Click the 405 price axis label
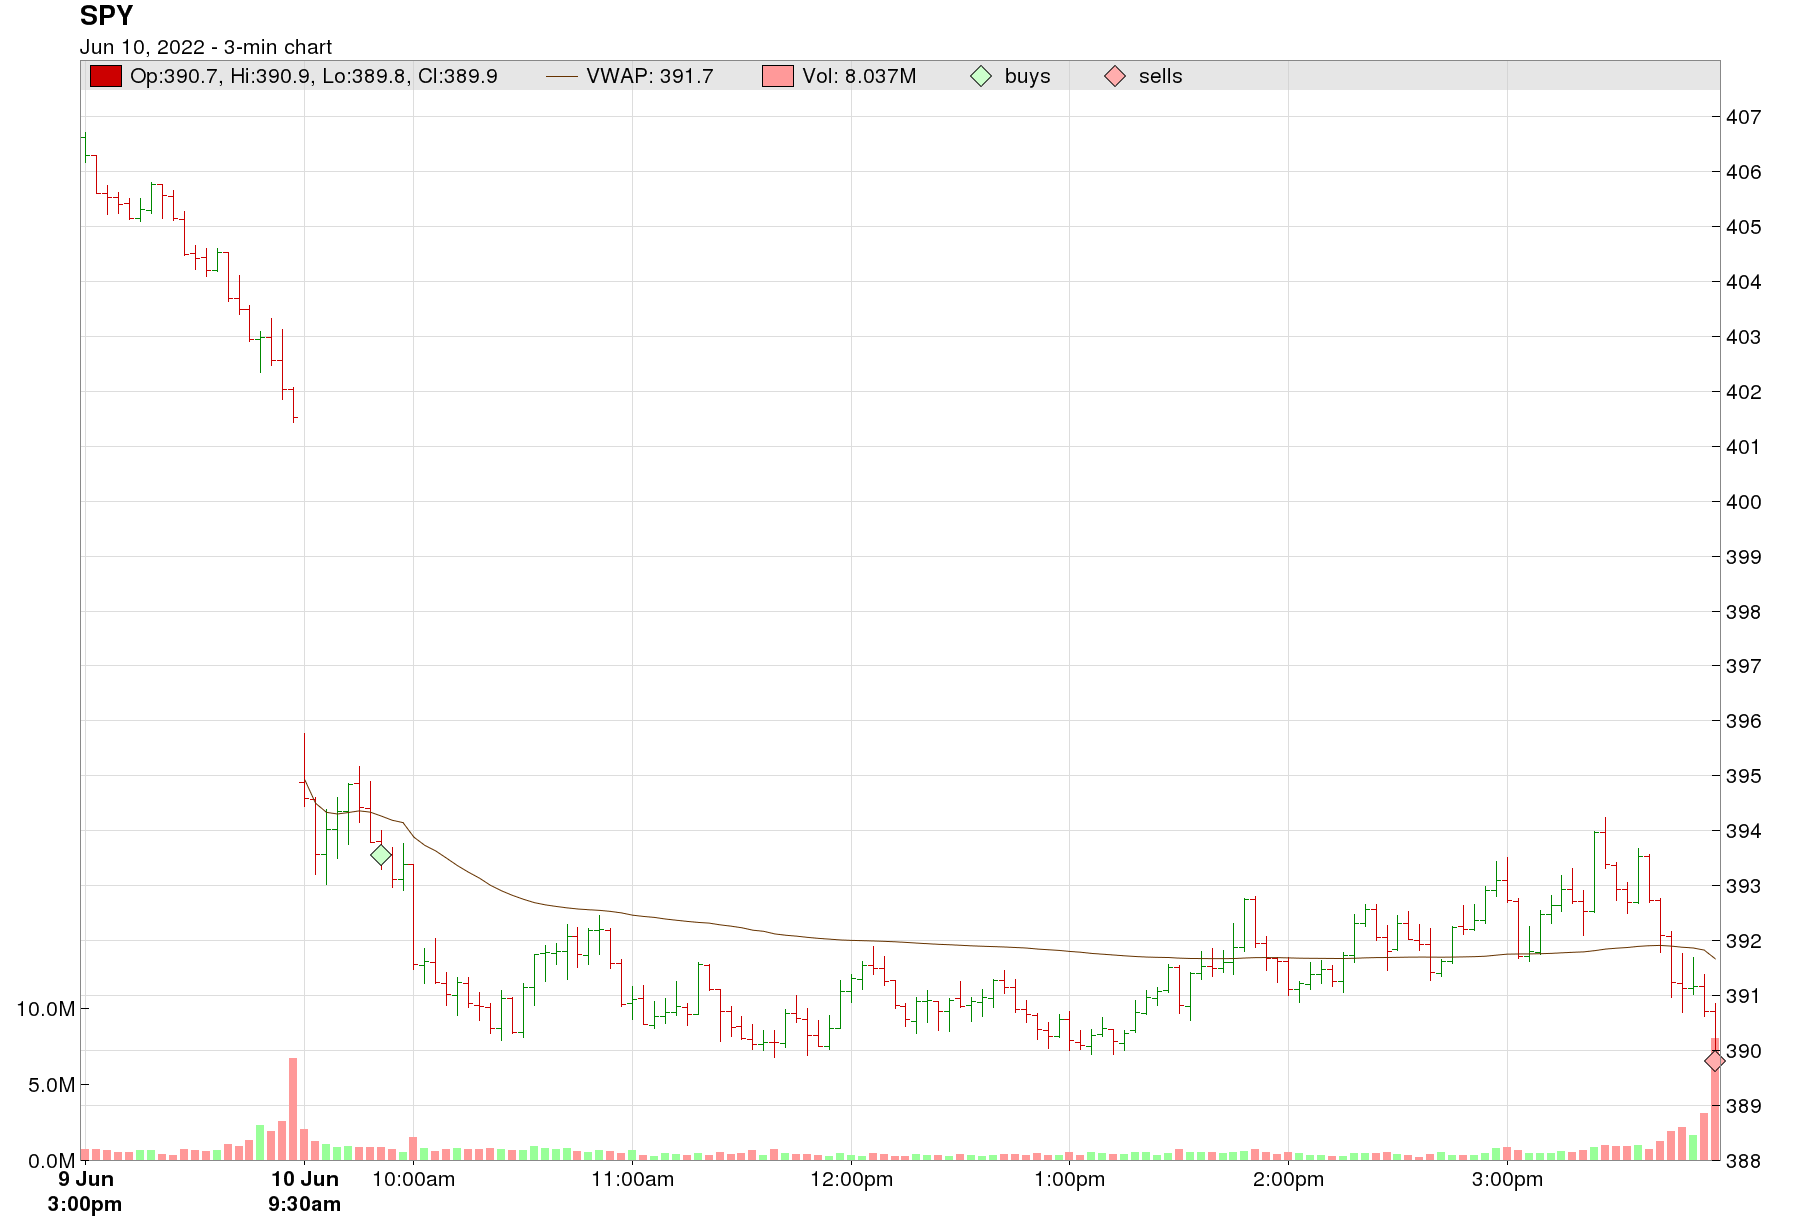This screenshot has height=1232, width=1800. coord(1744,227)
